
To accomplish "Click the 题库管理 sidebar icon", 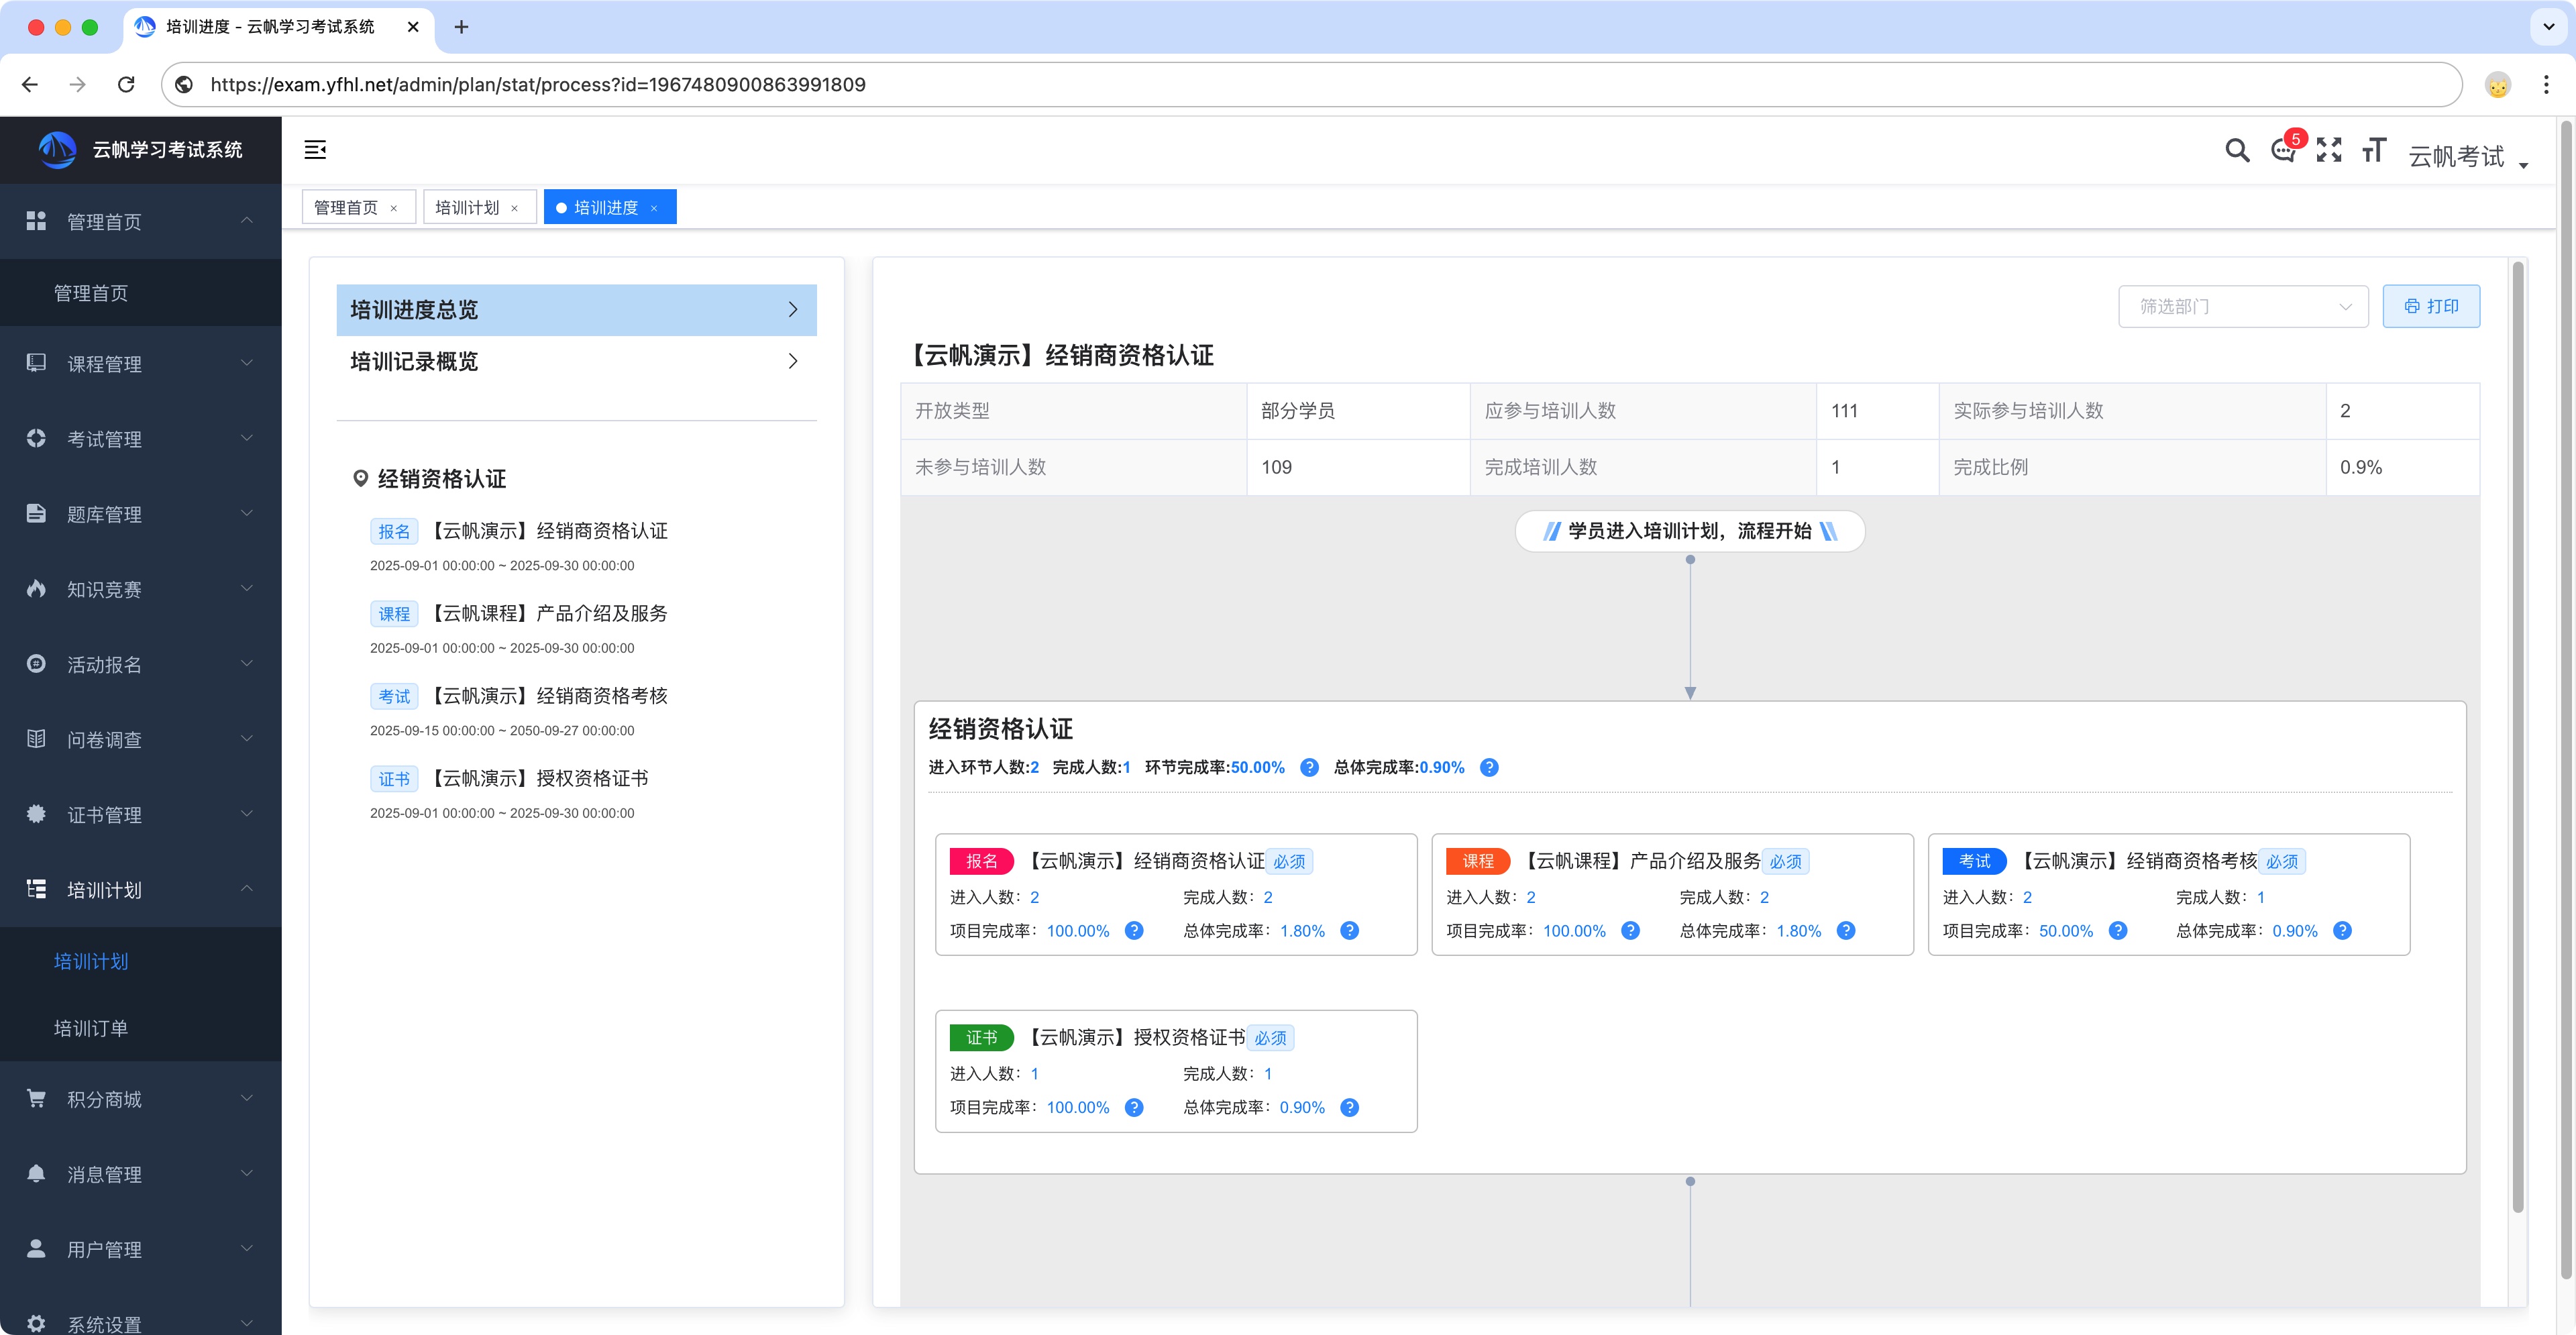I will click(36, 513).
